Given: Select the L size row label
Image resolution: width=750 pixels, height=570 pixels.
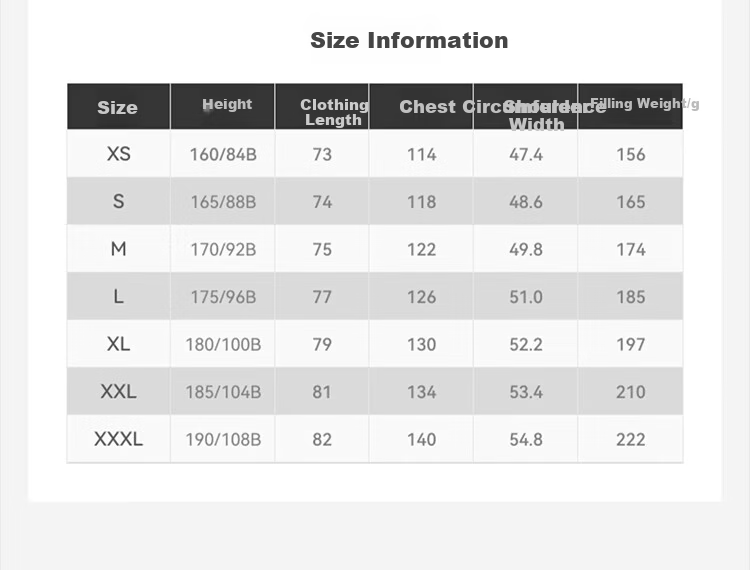Looking at the screenshot, I should [119, 296].
